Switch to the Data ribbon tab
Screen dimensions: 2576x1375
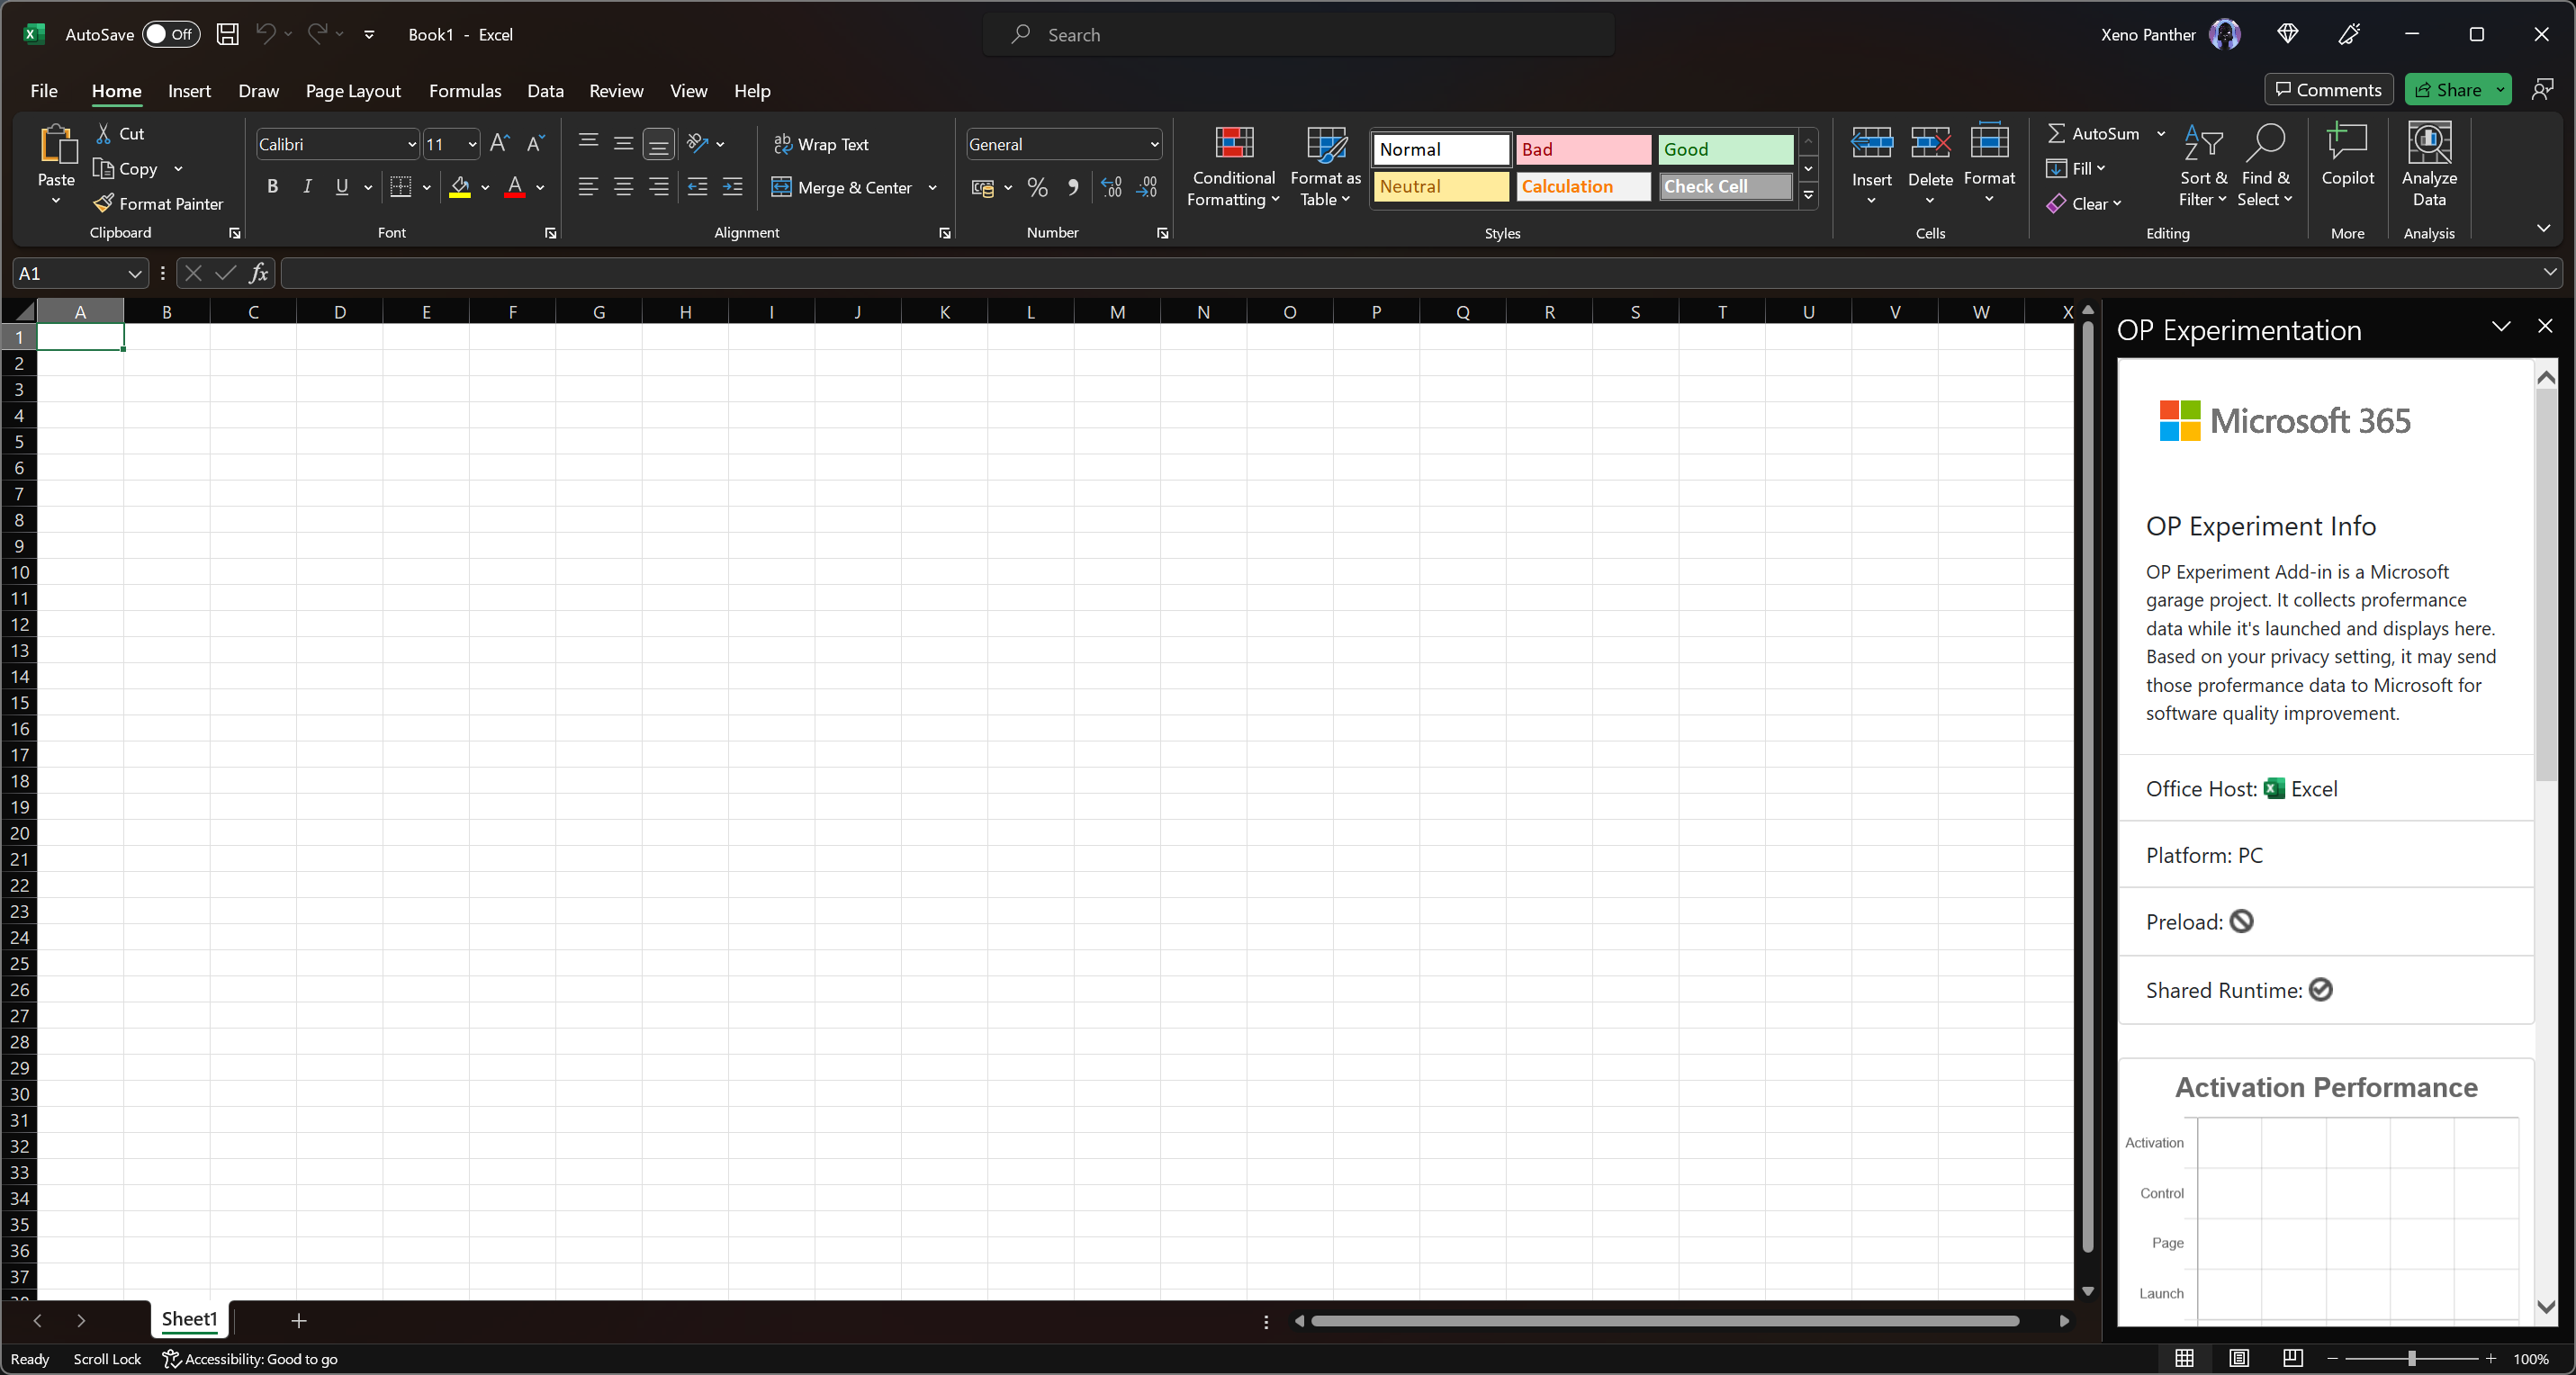[x=545, y=90]
